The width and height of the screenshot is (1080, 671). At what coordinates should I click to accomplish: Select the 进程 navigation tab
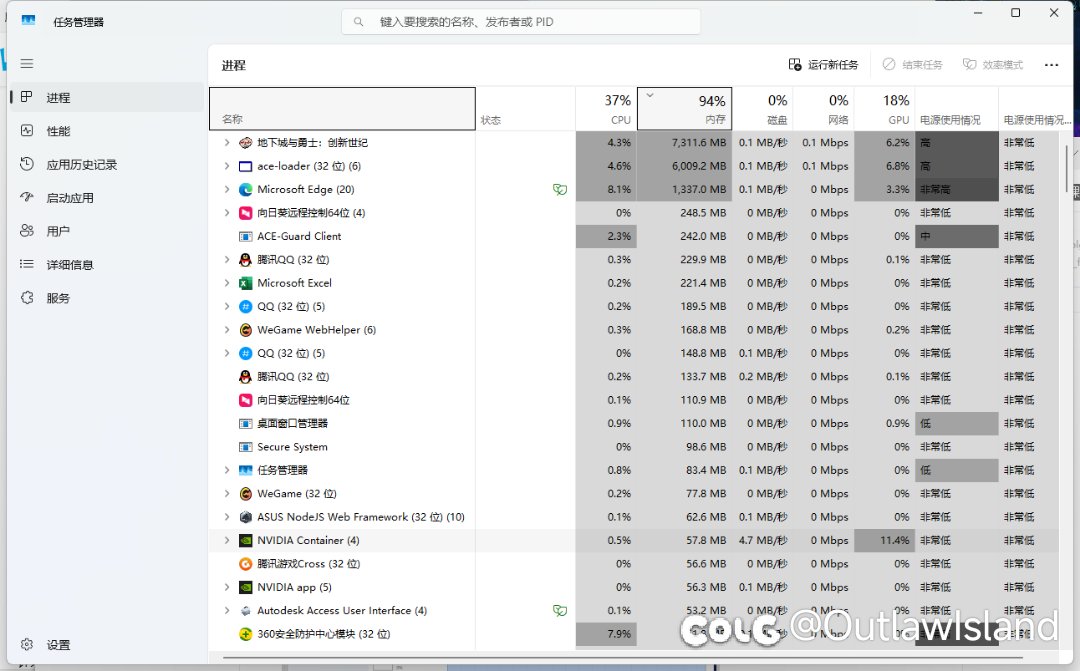pyautogui.click(x=107, y=98)
